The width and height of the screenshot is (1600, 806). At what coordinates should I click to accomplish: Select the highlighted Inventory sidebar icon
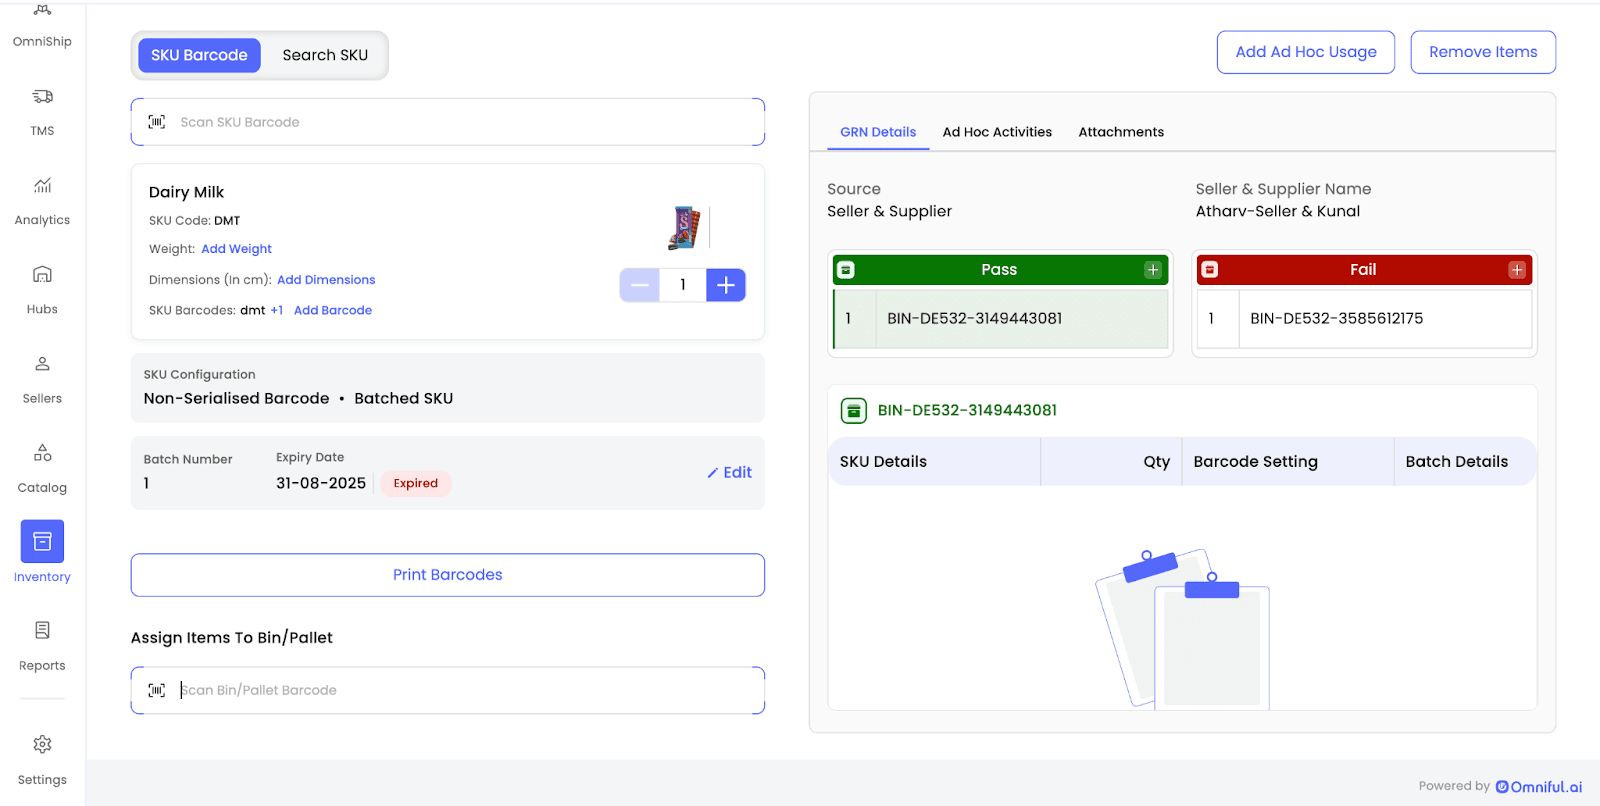point(42,541)
